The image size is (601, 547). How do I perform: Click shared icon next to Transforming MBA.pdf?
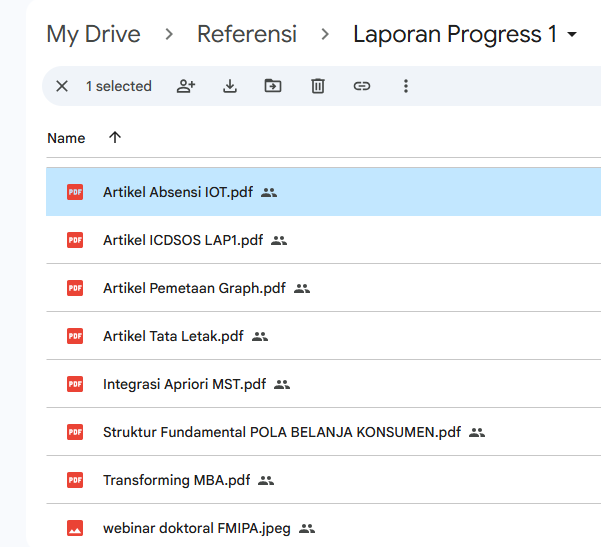point(266,481)
